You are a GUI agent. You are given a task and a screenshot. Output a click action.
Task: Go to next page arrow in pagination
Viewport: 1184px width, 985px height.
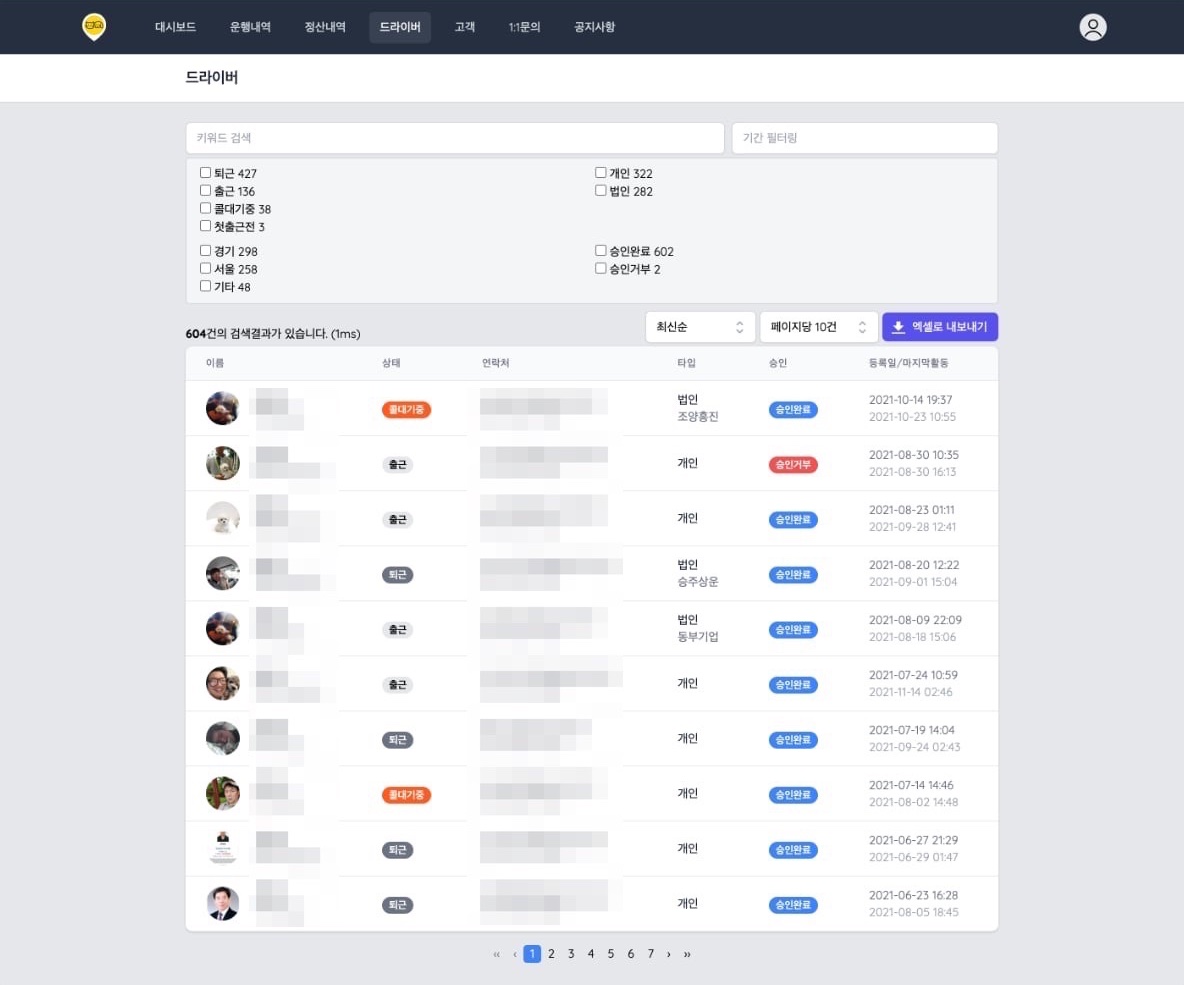(x=668, y=954)
